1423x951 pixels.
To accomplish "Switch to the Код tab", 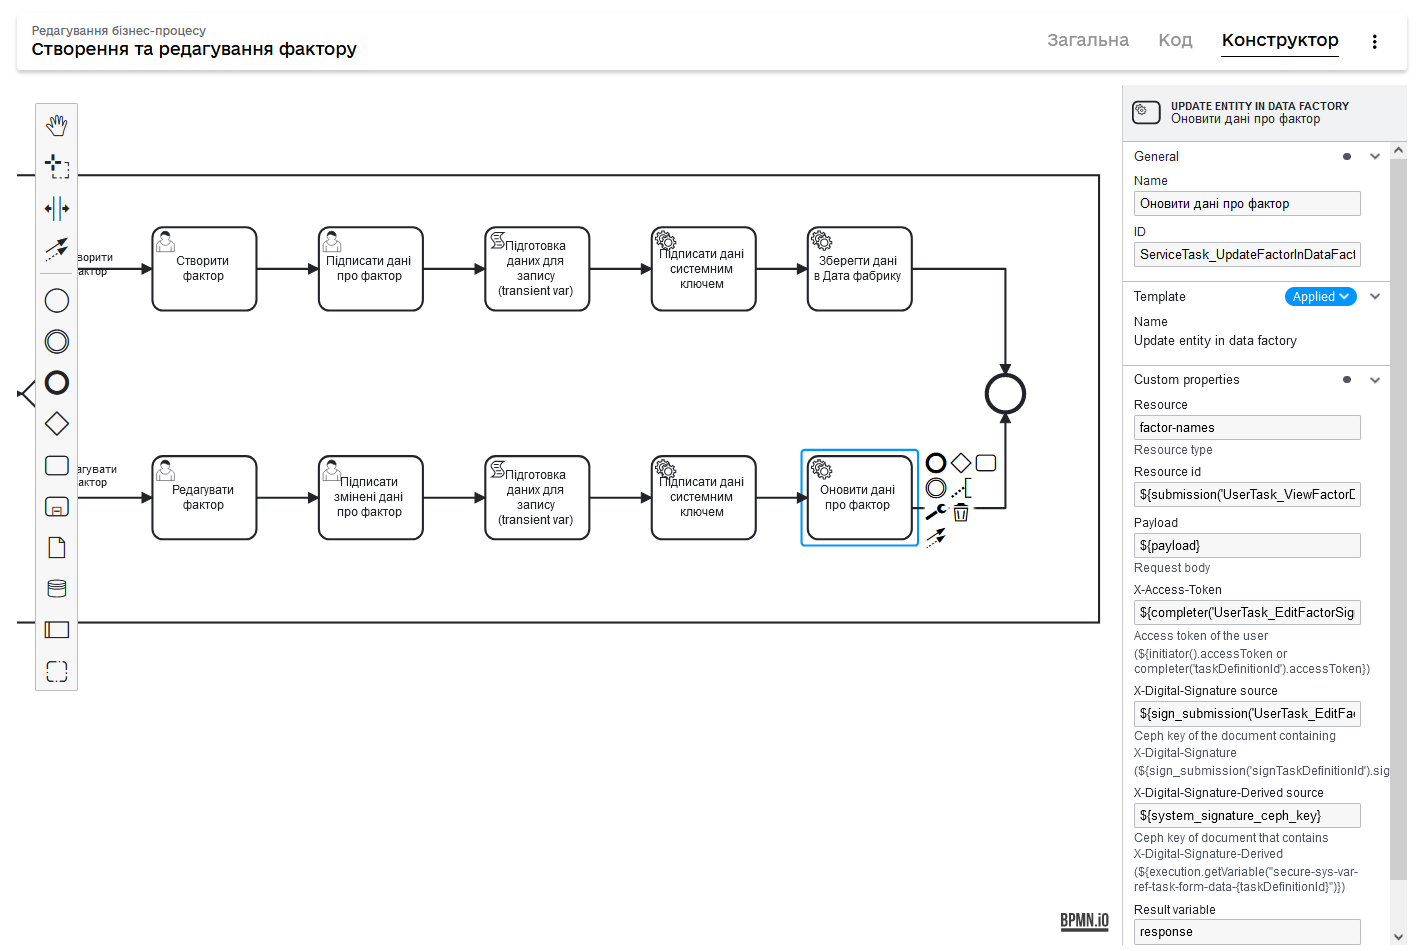I will tap(1175, 40).
